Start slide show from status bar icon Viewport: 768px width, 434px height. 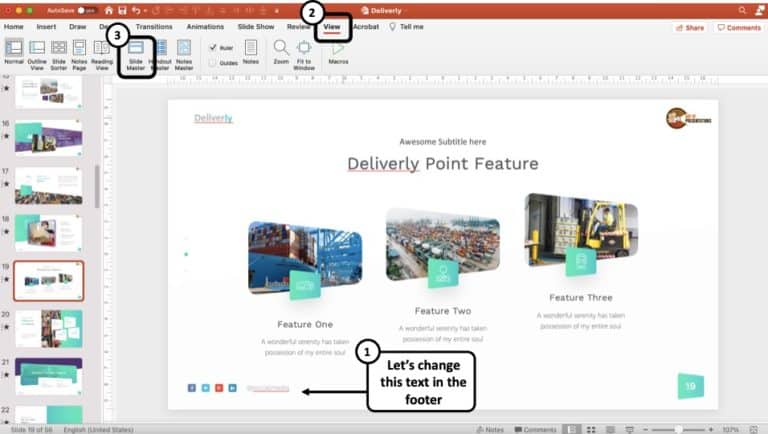point(629,429)
